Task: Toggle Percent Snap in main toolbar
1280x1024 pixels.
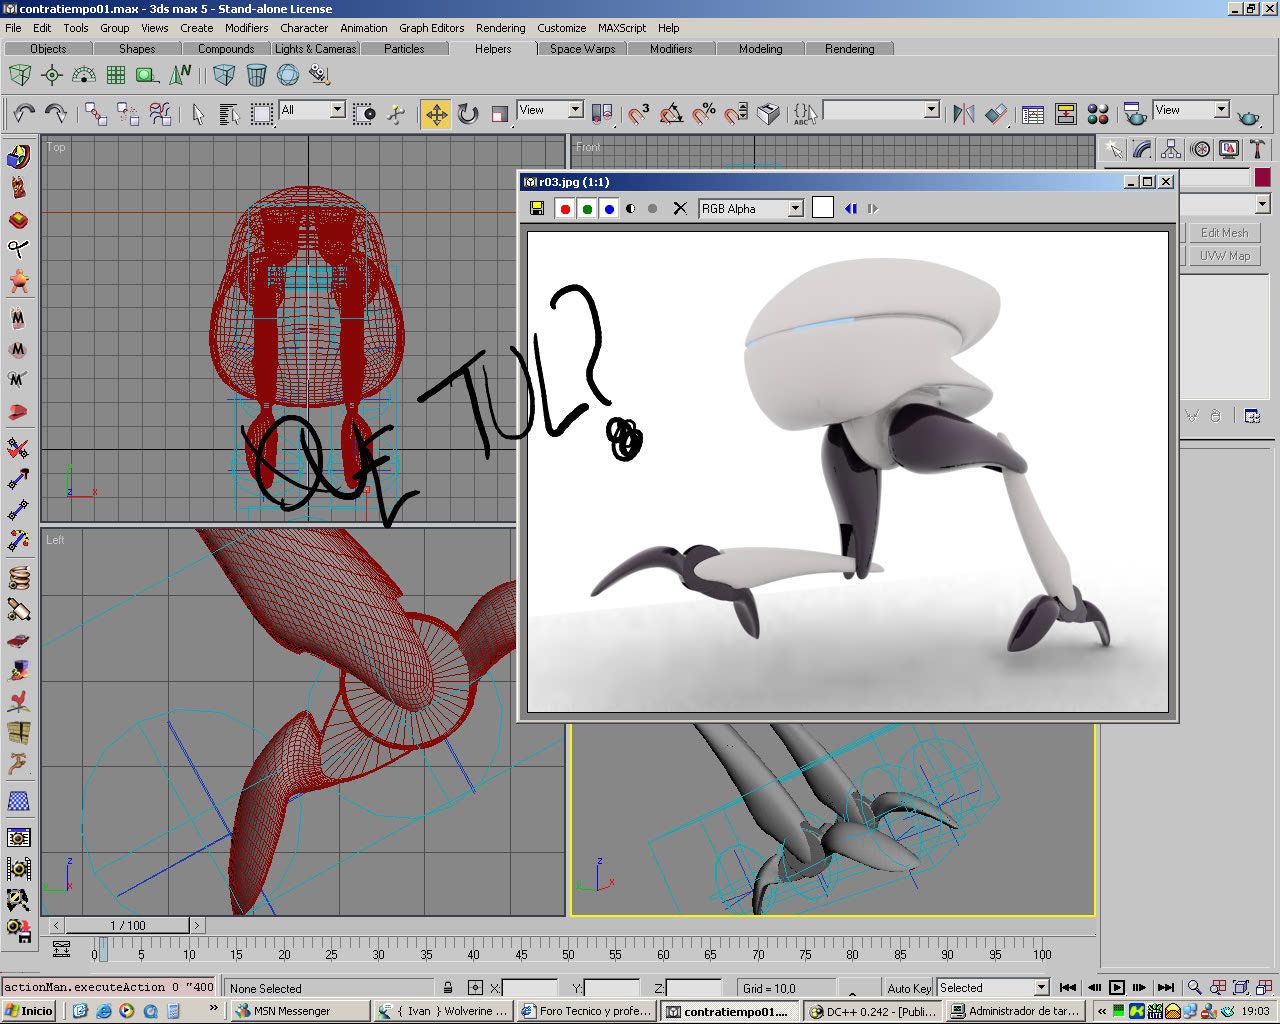Action: (x=704, y=114)
